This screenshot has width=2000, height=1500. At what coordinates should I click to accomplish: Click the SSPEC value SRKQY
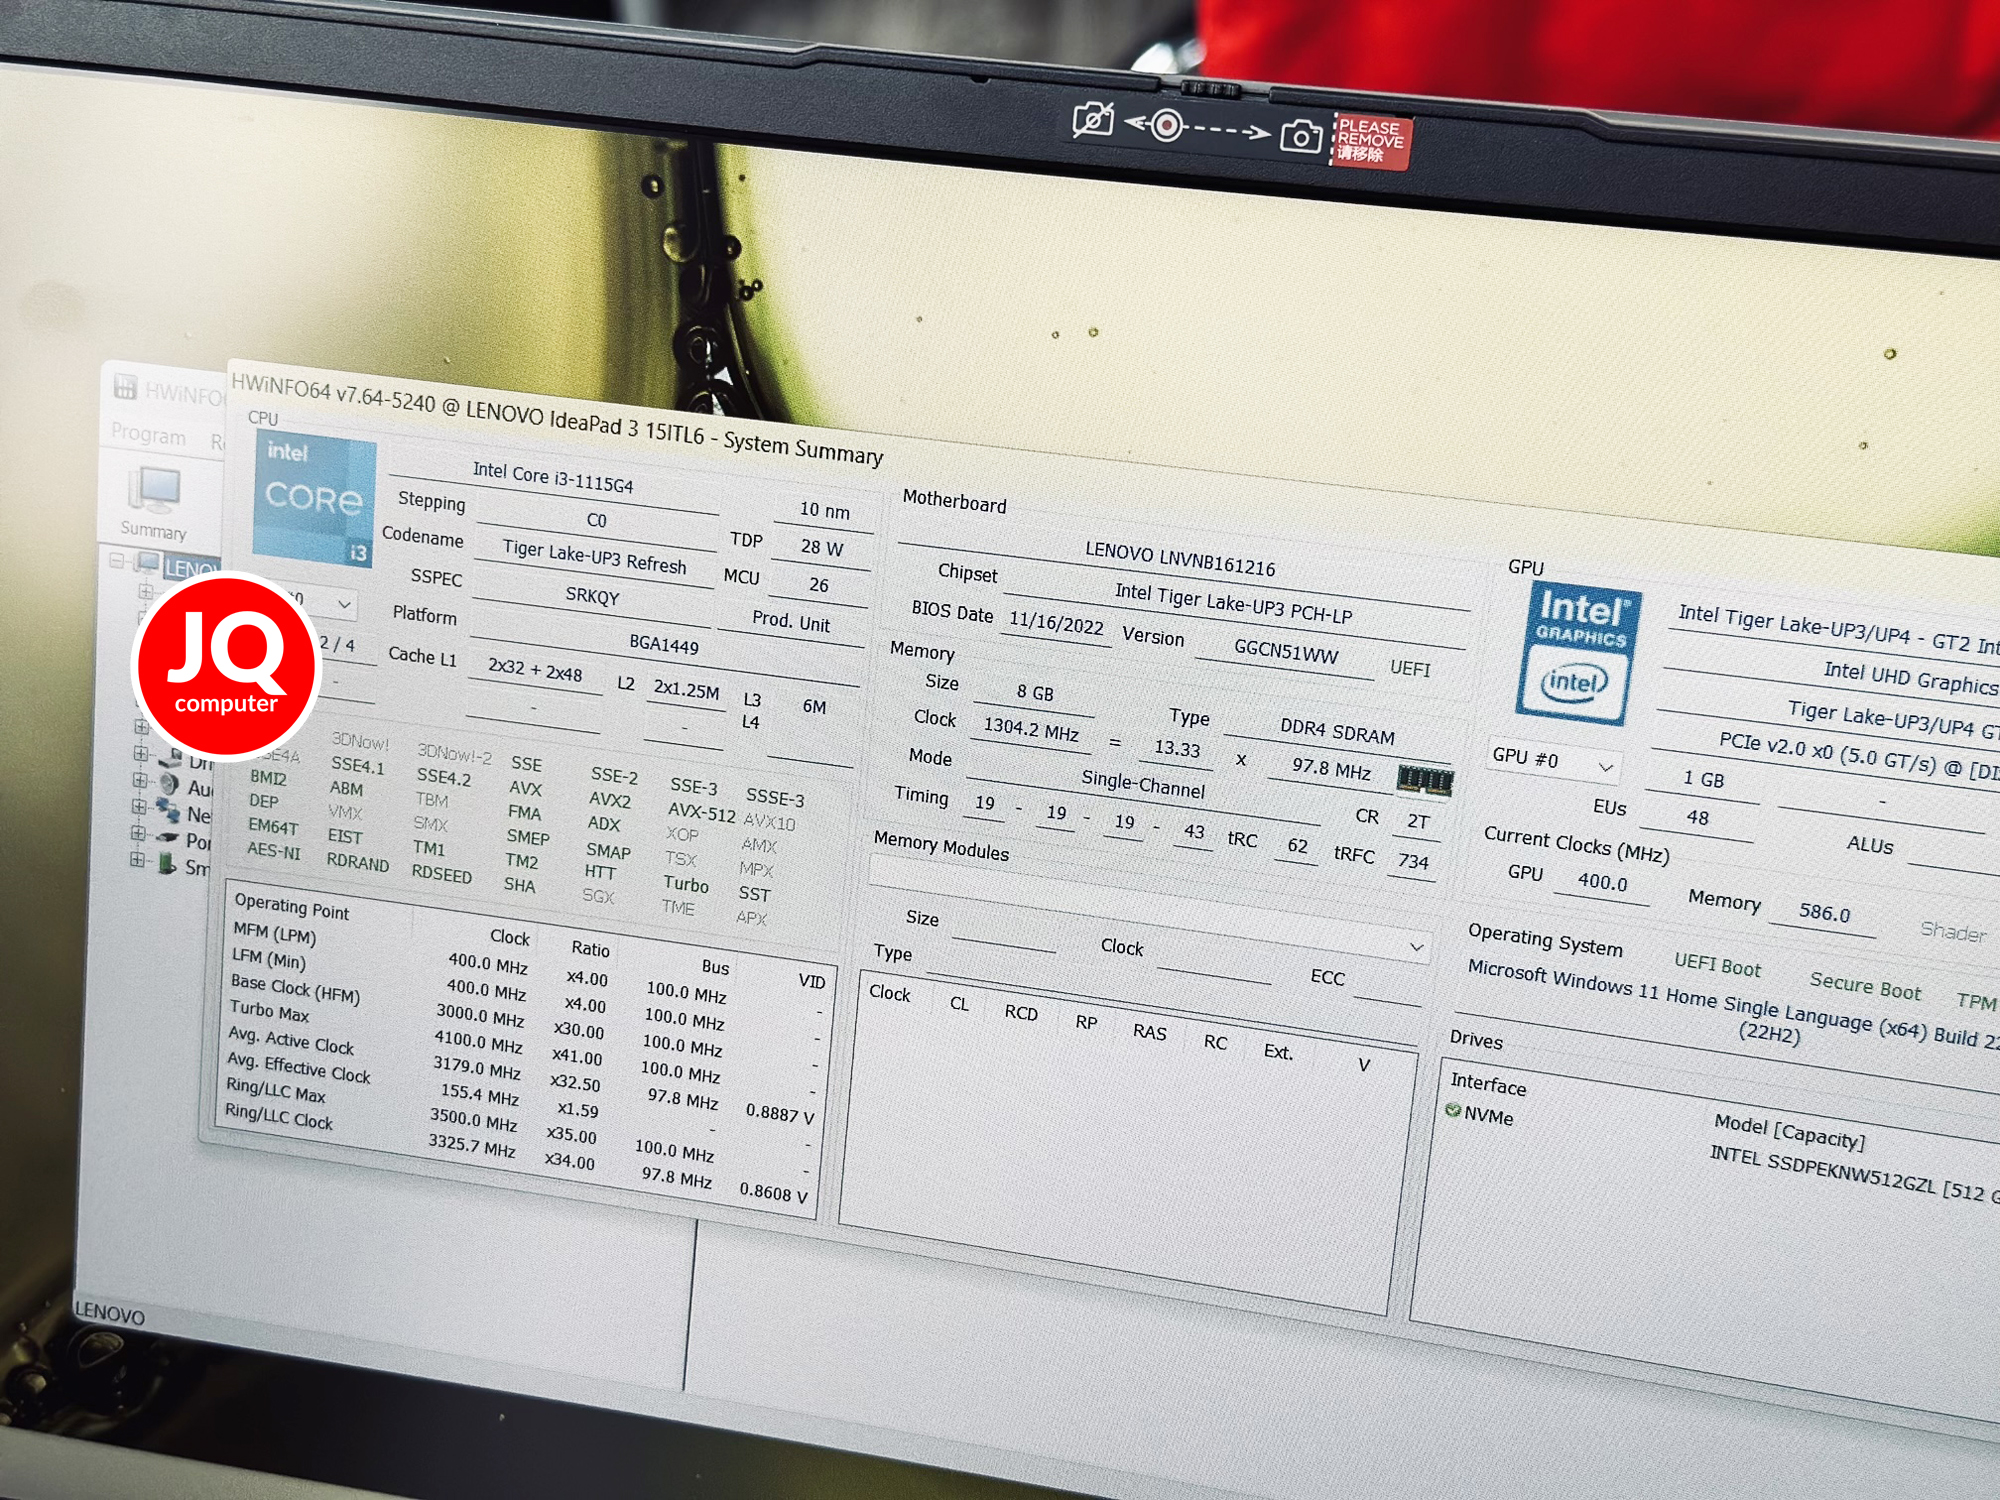pyautogui.click(x=592, y=596)
